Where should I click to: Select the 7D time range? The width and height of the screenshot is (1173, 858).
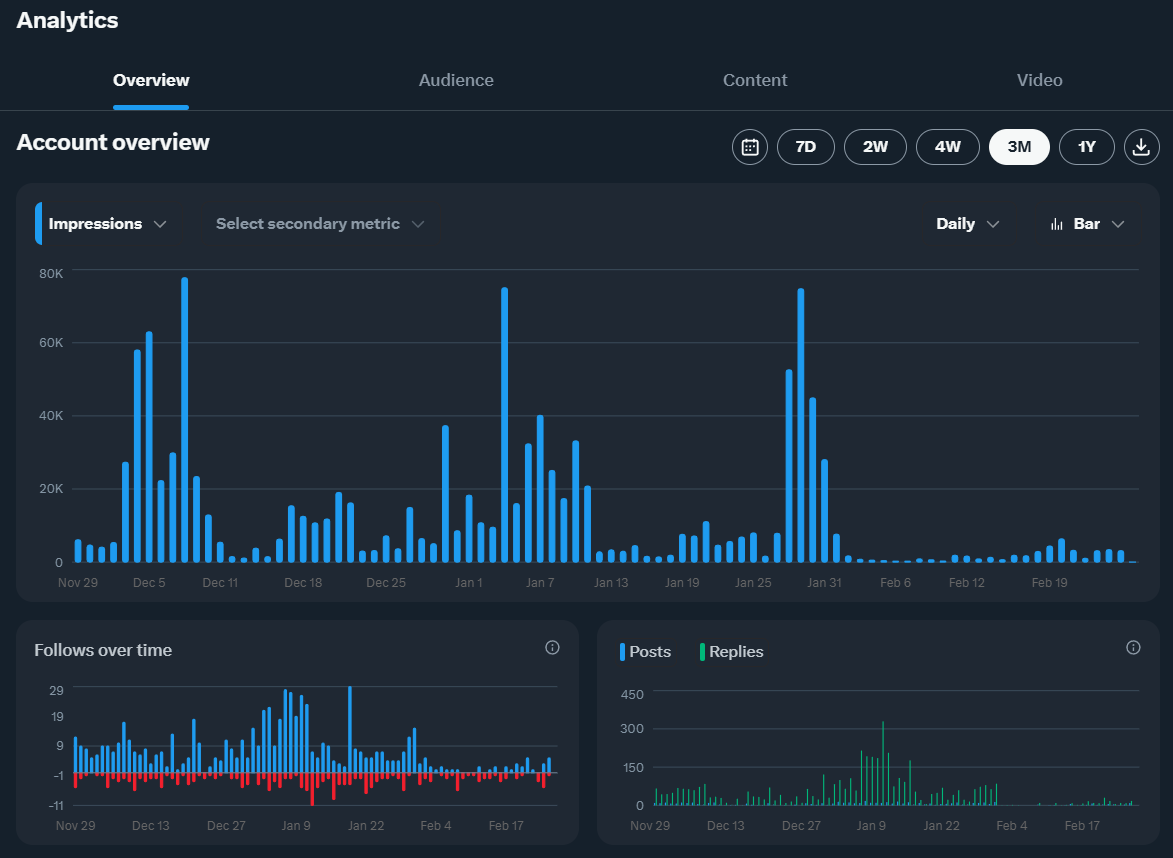tap(805, 147)
